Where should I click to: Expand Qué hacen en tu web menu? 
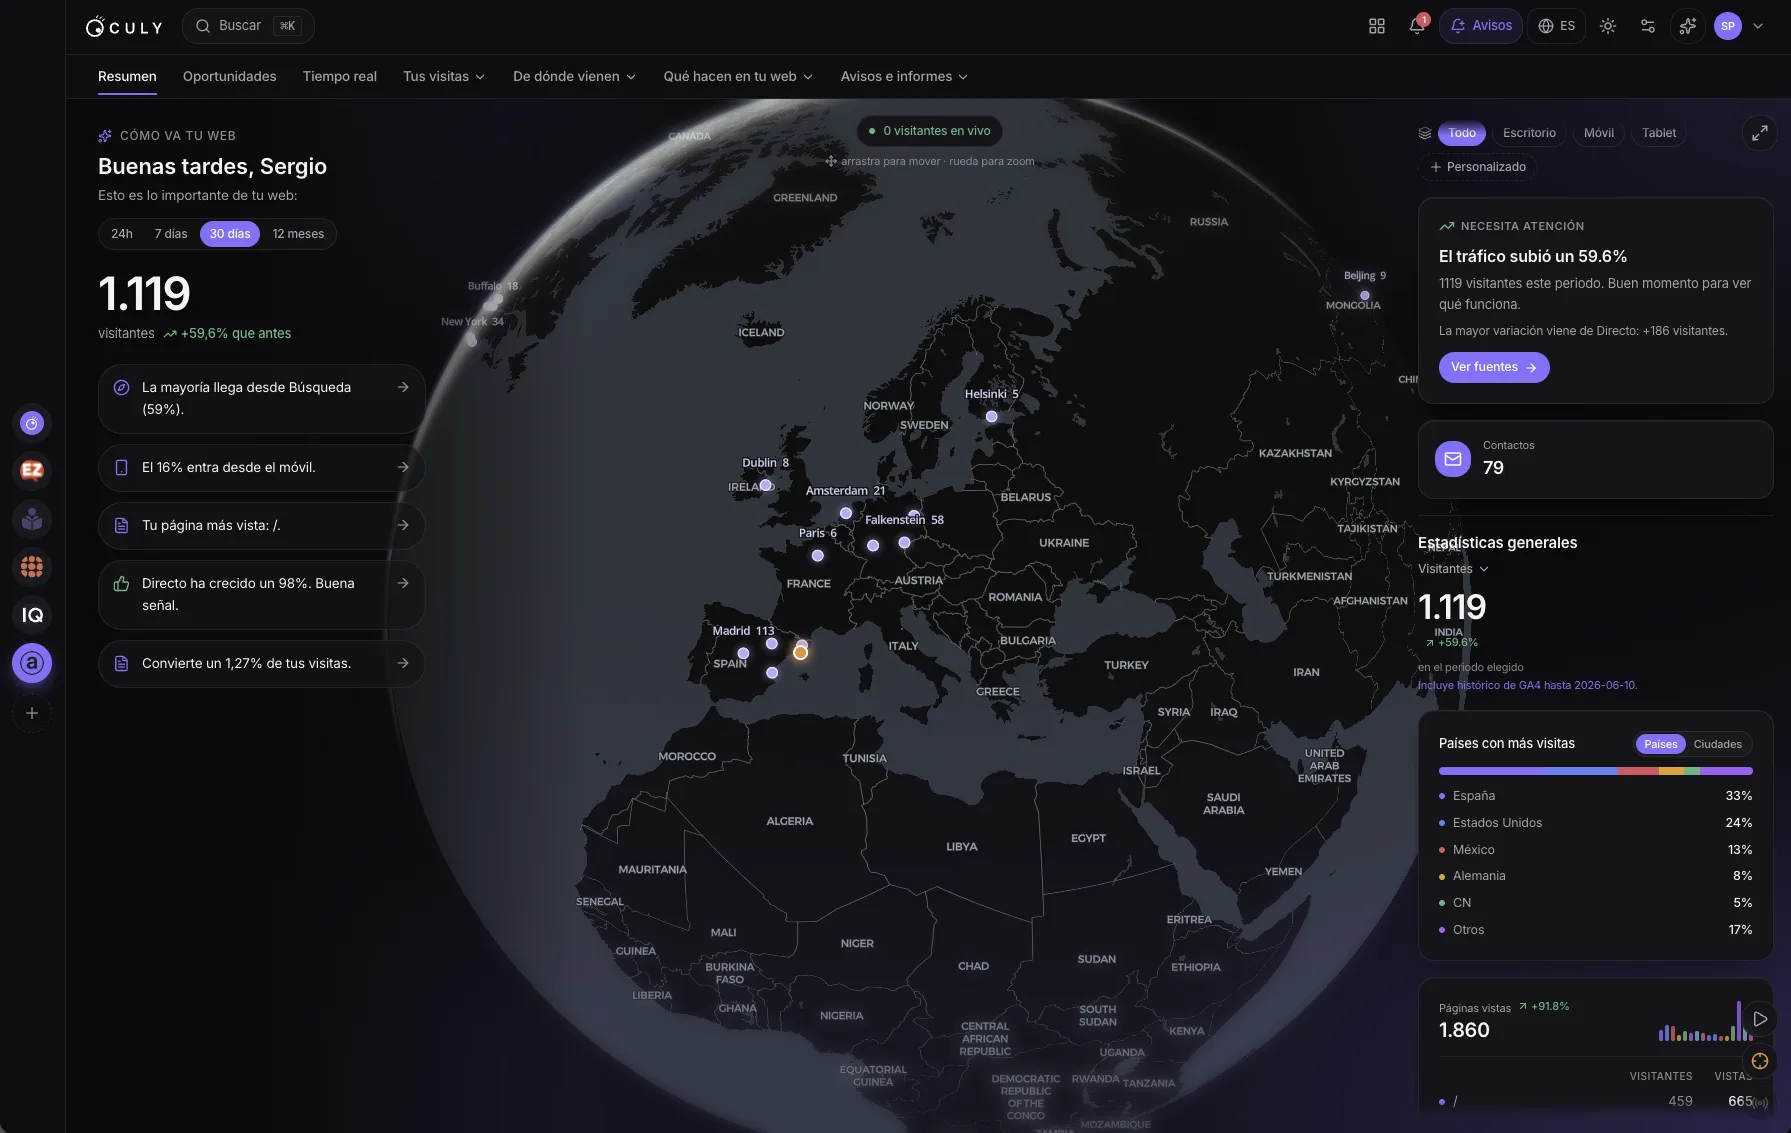738,77
